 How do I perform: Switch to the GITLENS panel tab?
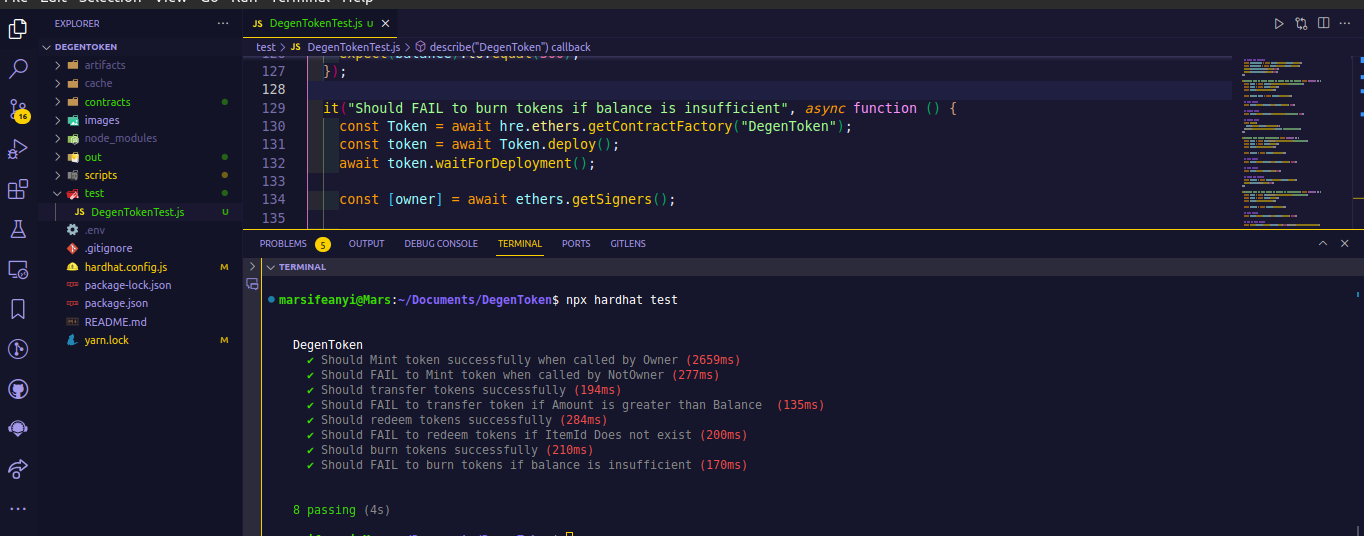[x=628, y=244]
